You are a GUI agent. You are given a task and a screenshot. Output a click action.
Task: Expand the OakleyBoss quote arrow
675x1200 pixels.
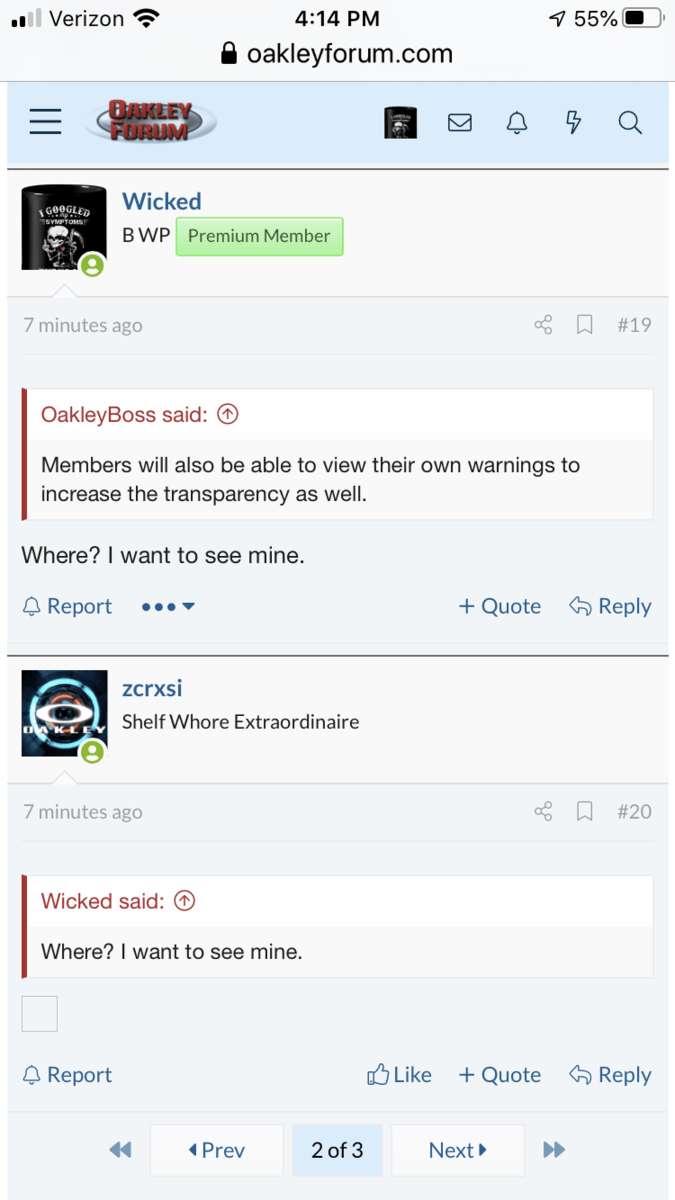point(228,414)
